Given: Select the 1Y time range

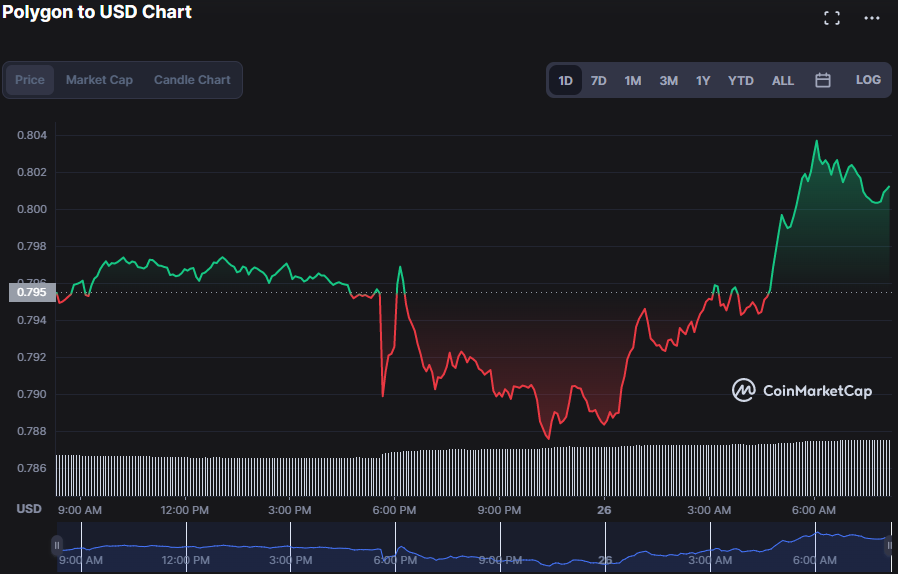Looking at the screenshot, I should 703,80.
